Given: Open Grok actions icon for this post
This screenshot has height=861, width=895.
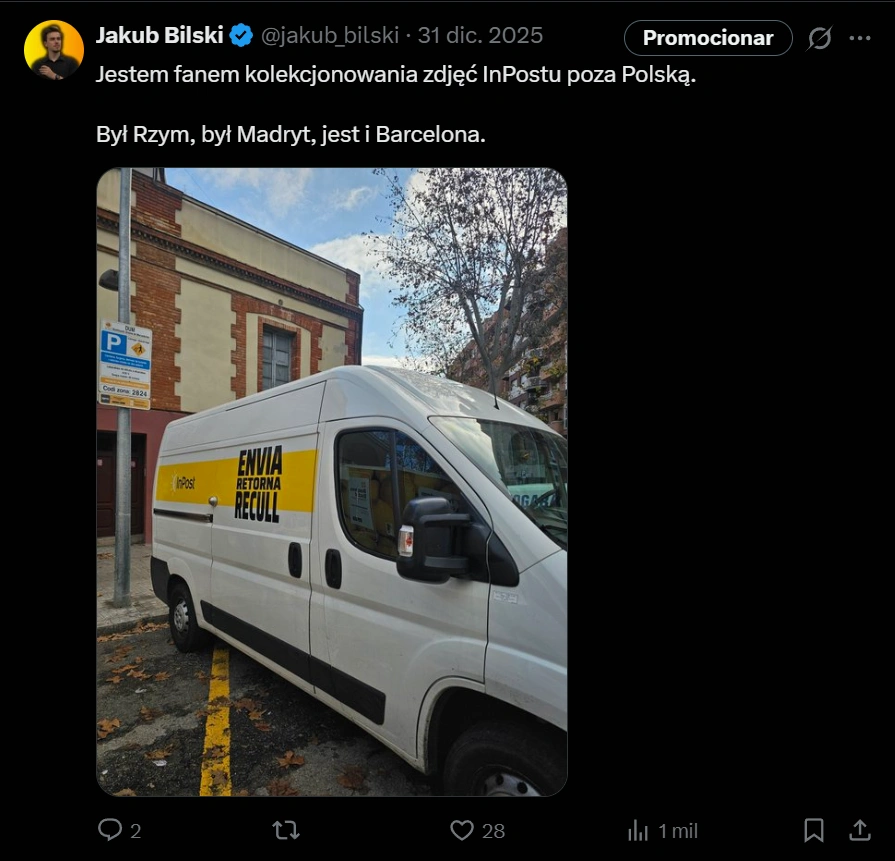Looking at the screenshot, I should 820,38.
